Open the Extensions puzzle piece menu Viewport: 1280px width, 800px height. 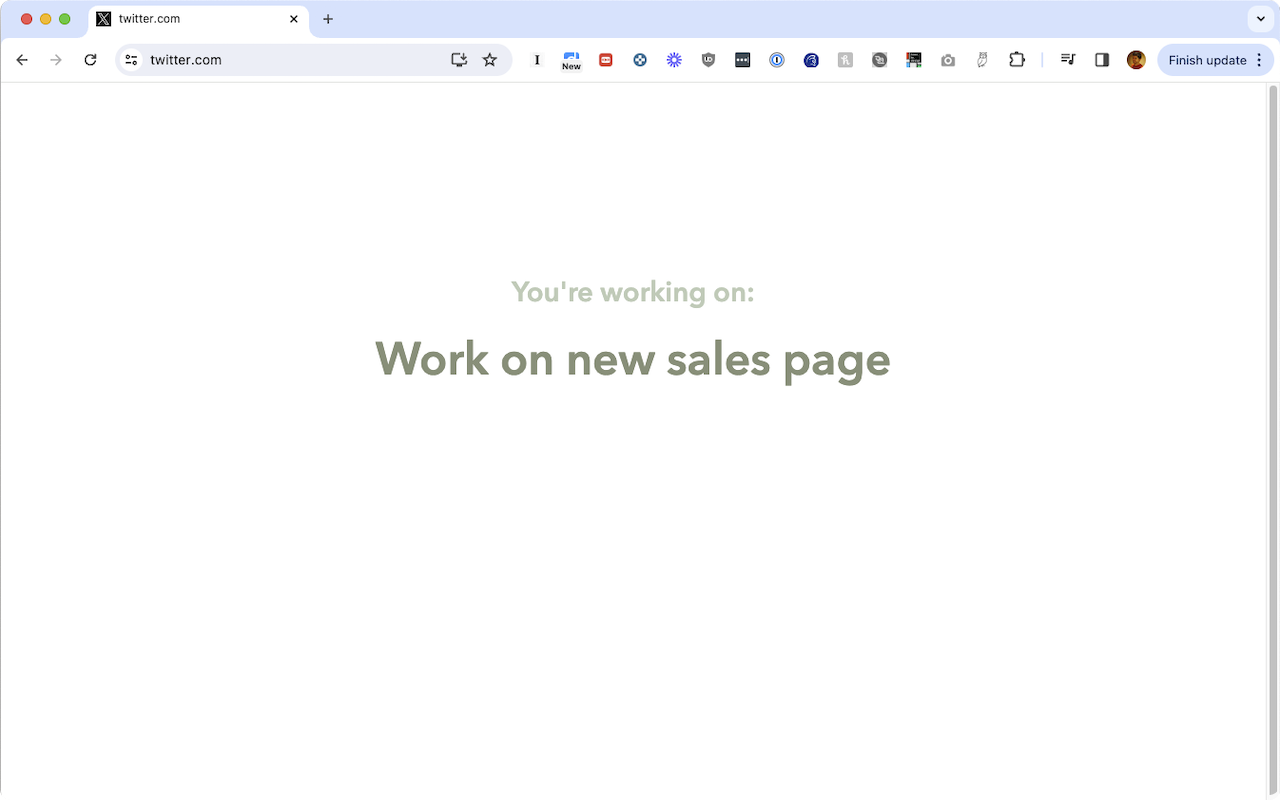[1017, 60]
